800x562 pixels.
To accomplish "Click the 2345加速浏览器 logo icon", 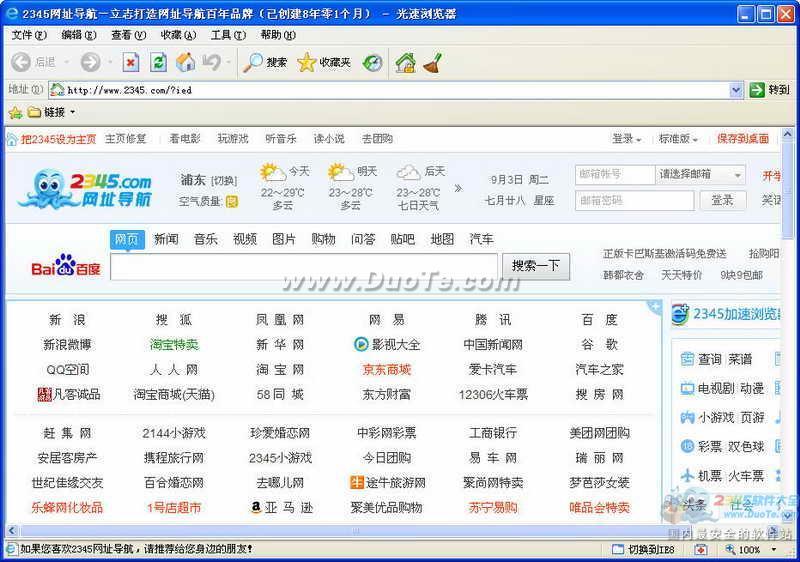I will (680, 314).
